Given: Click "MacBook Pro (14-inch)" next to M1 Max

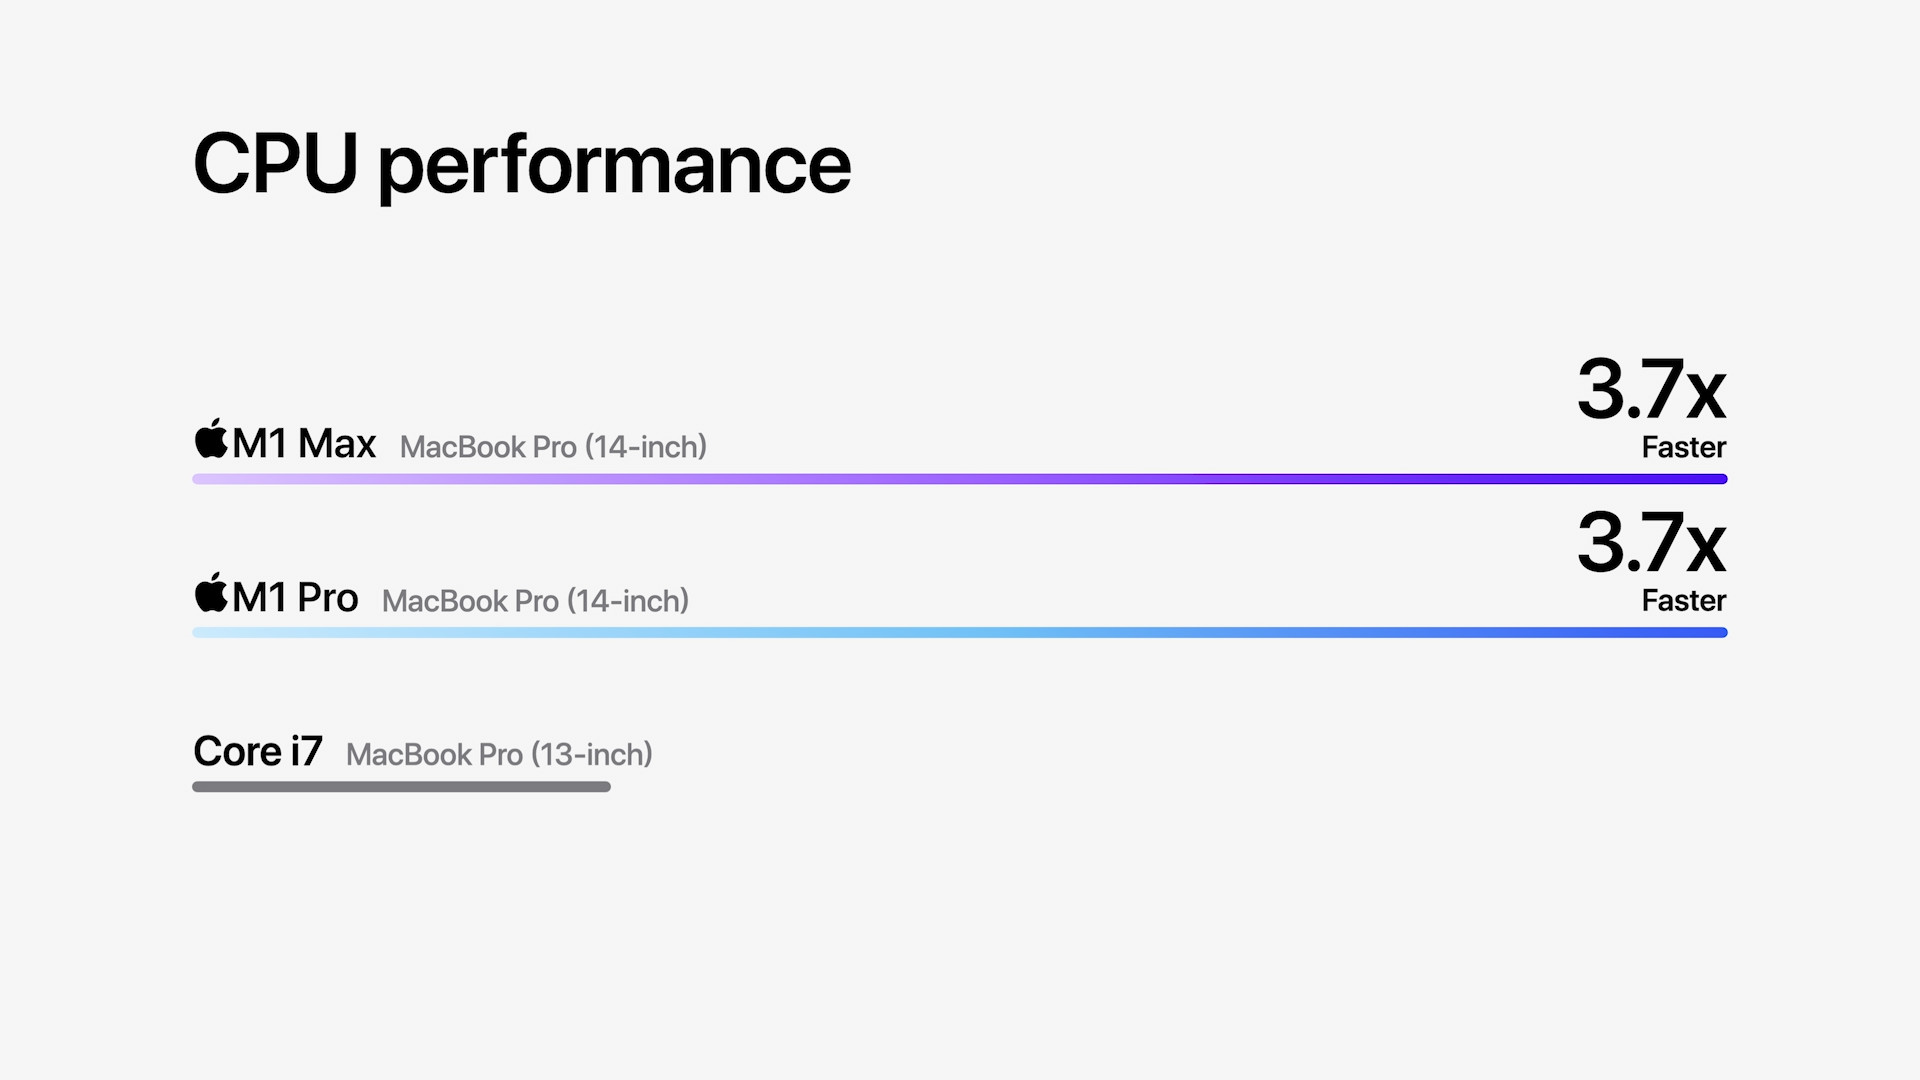Looking at the screenshot, I should 553,447.
